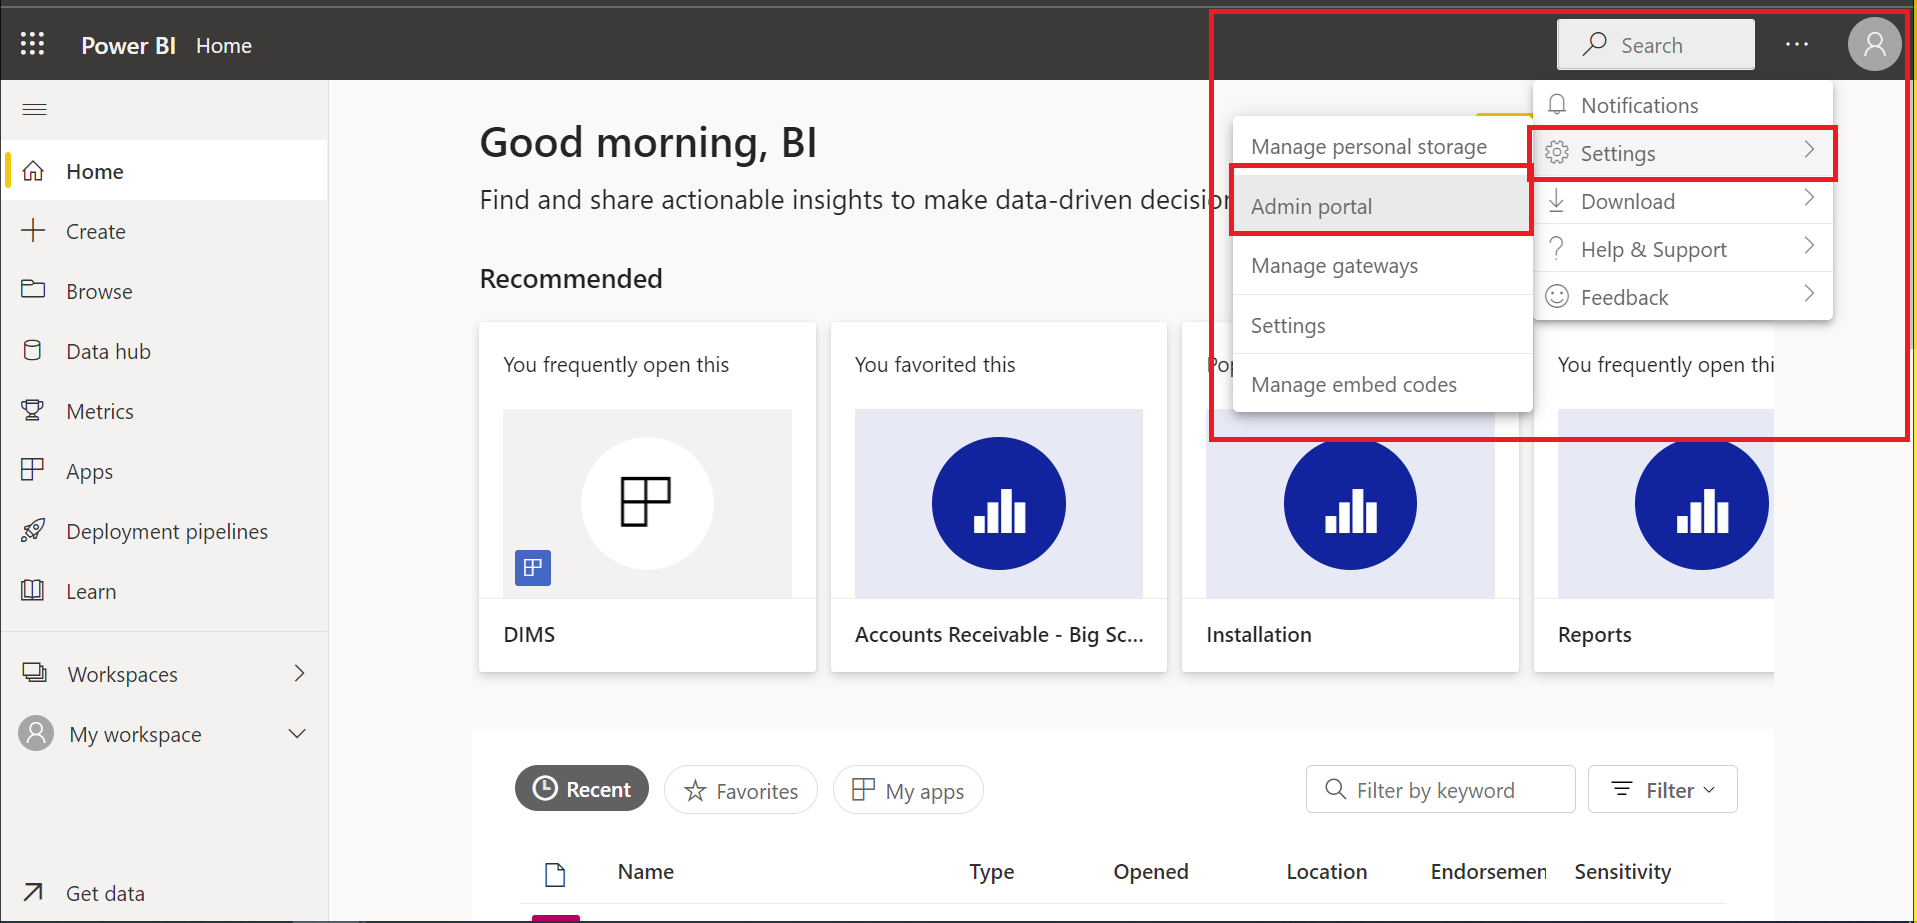
Task: Click the Learn book icon
Action: (x=33, y=590)
